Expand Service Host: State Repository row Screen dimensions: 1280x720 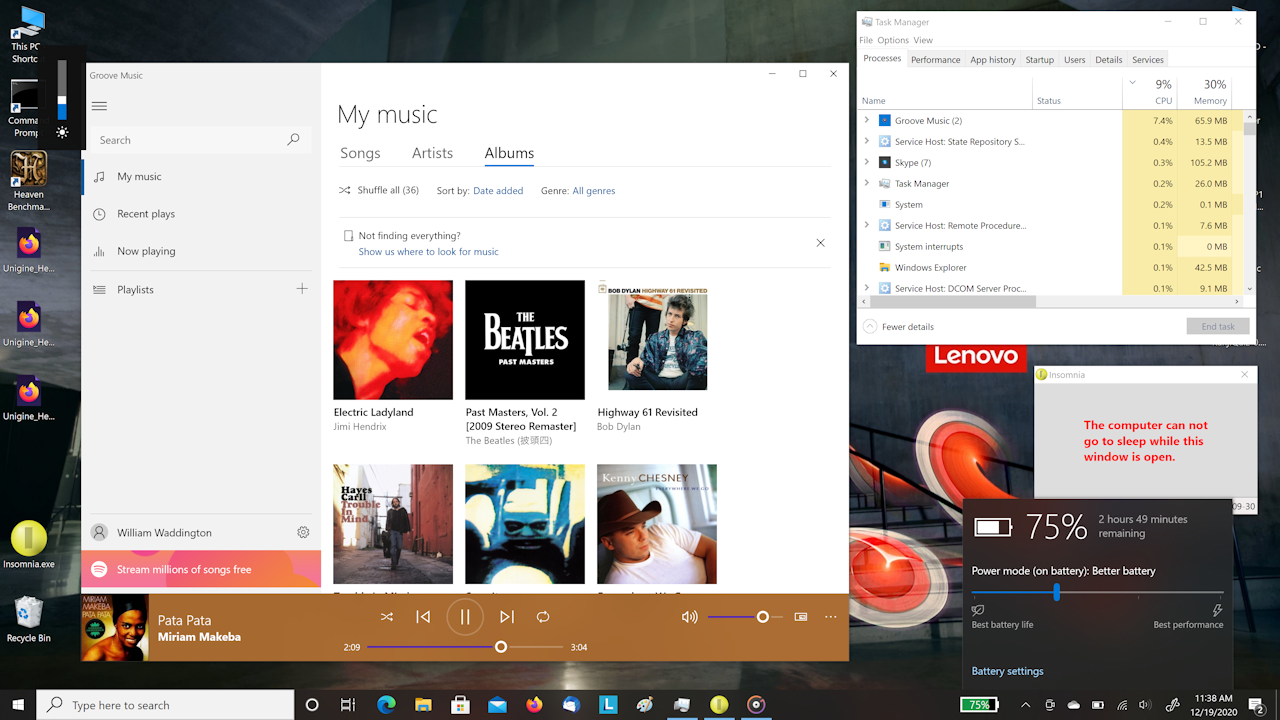(x=867, y=142)
